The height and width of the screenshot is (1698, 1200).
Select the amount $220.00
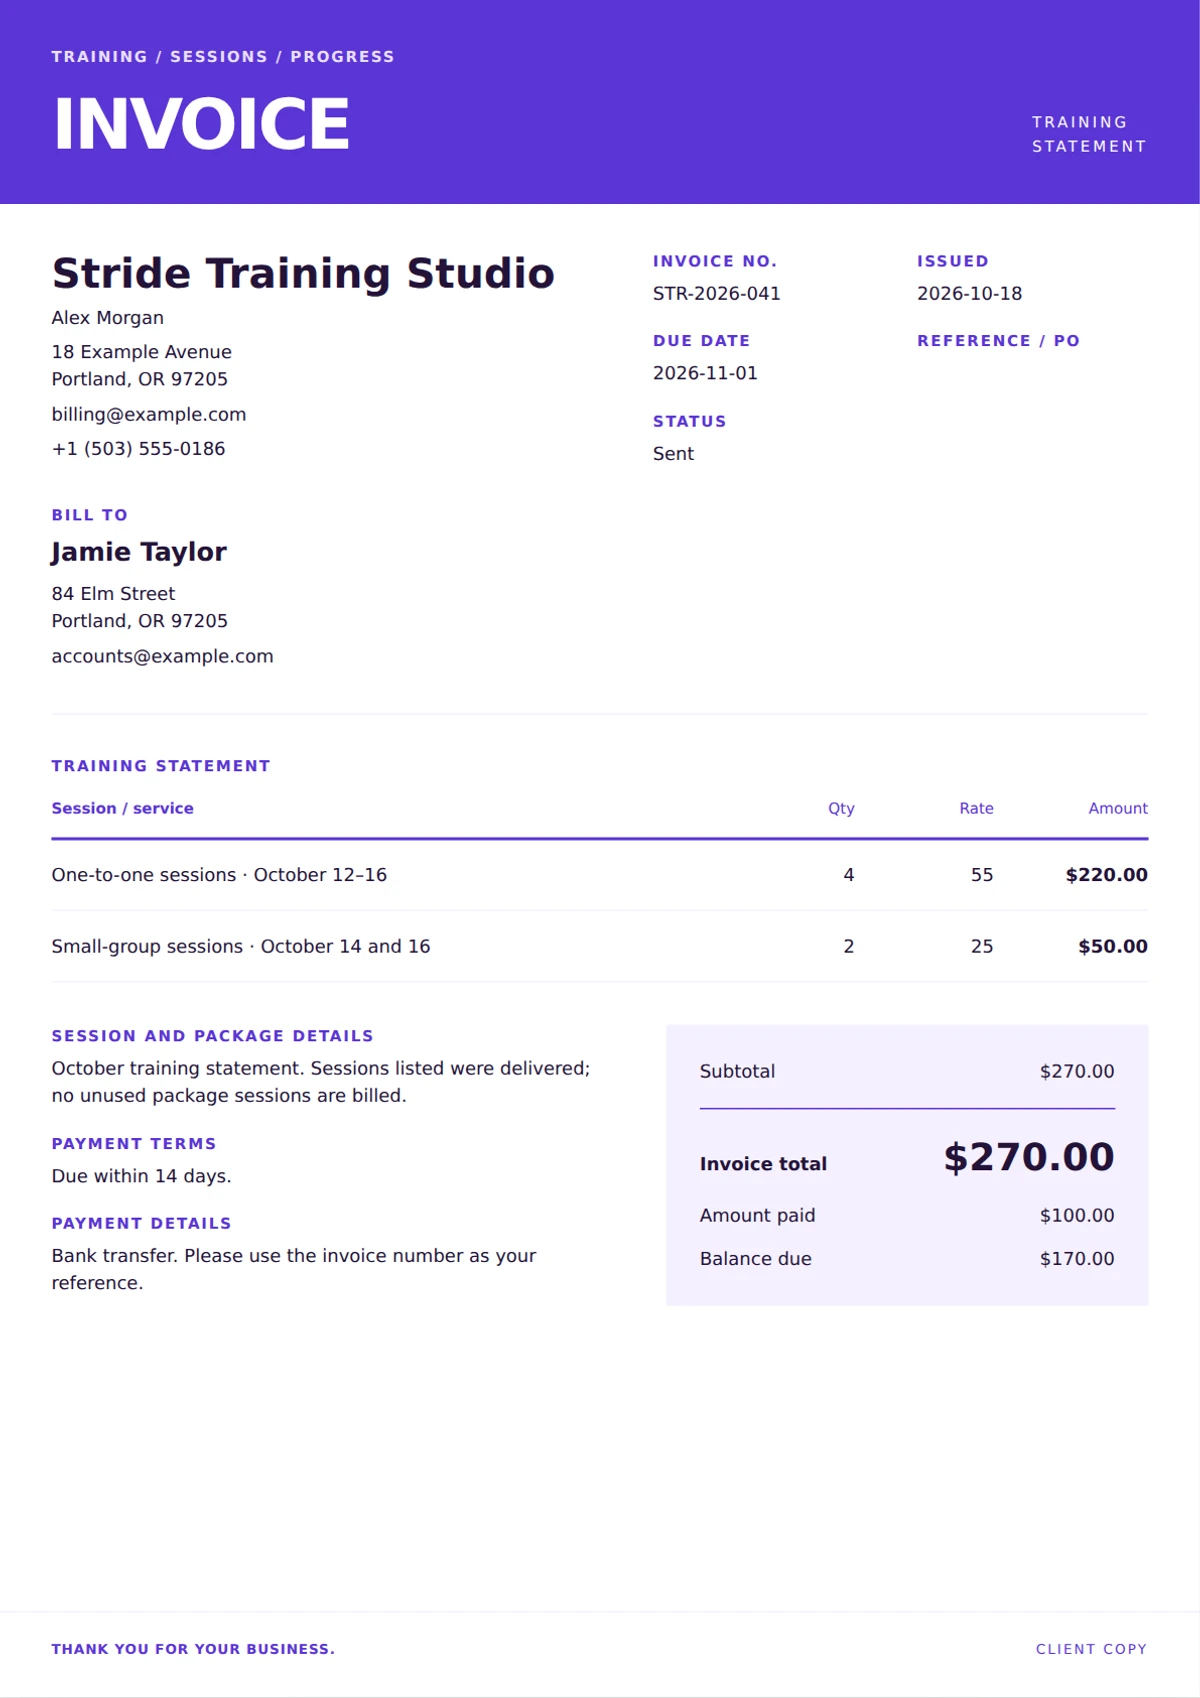point(1107,875)
